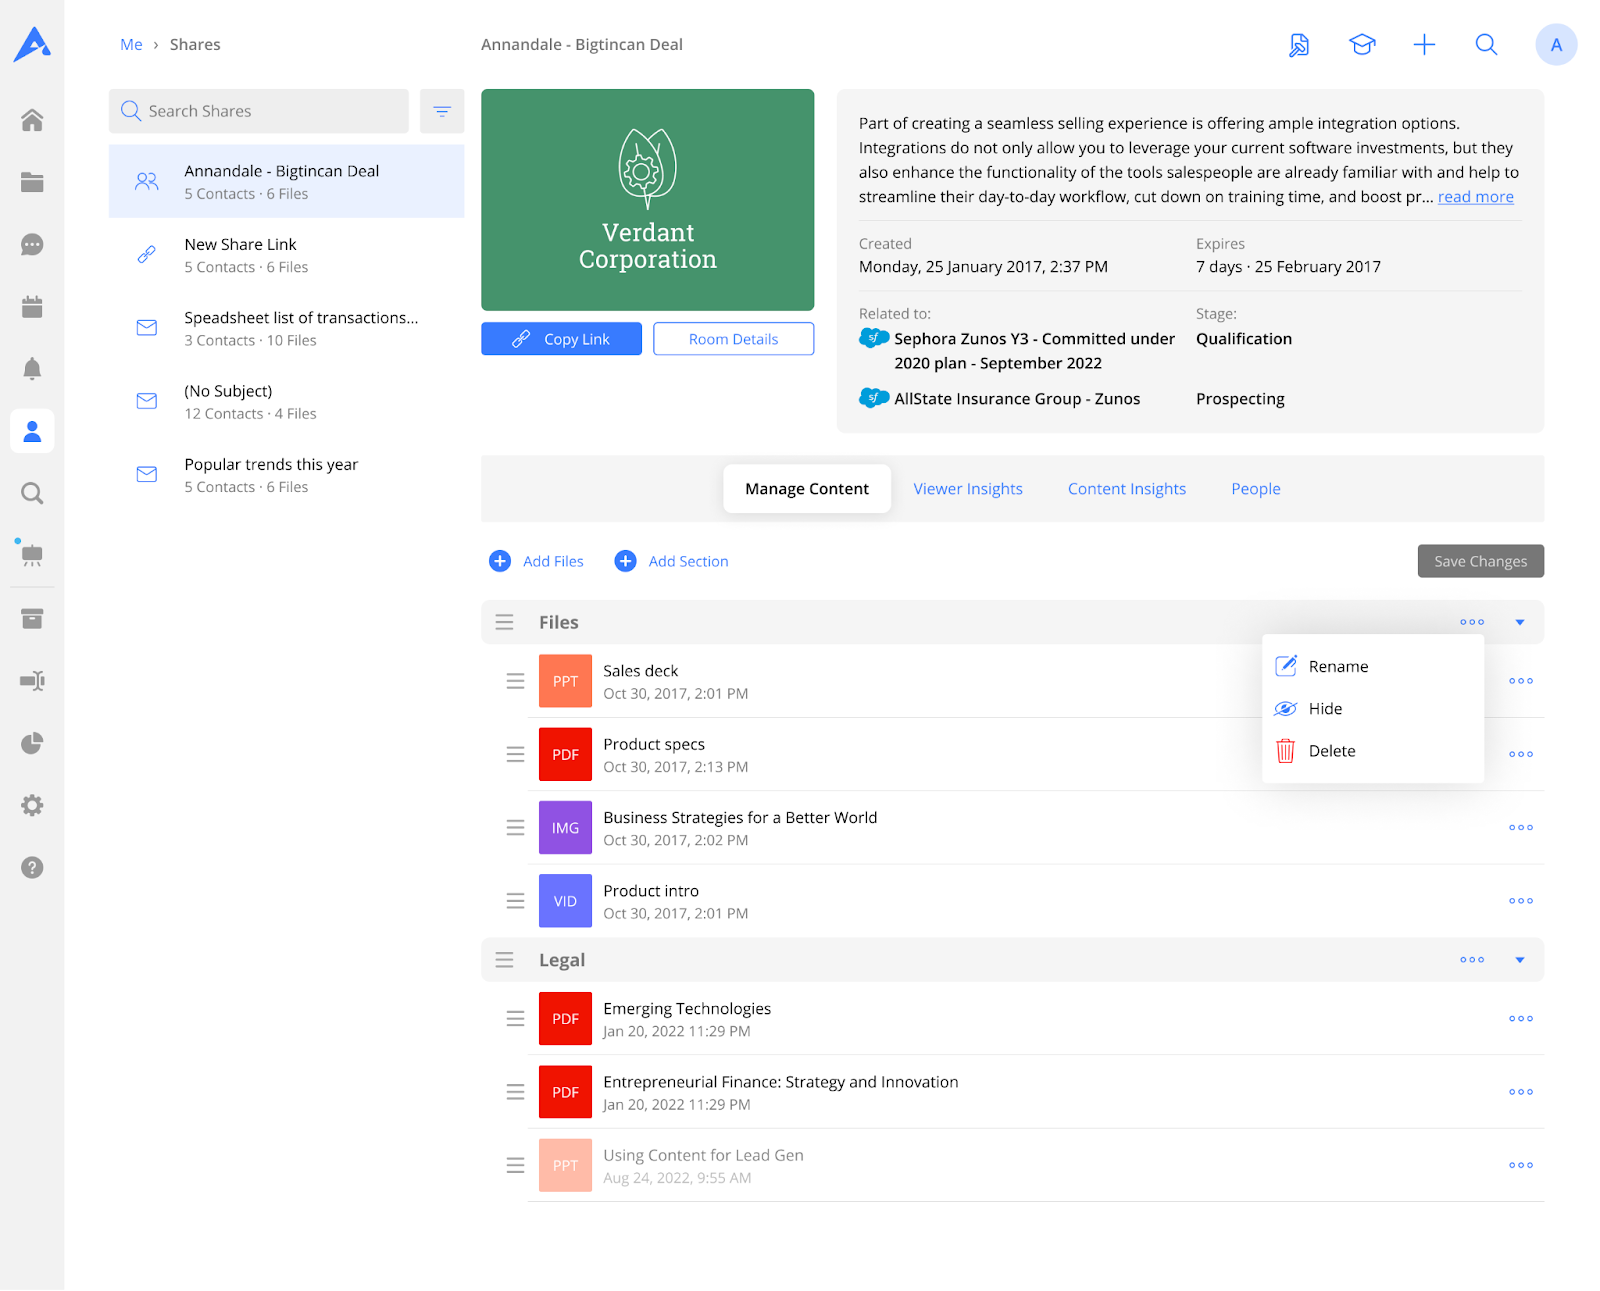Select Rename from the context menu

1337,667
